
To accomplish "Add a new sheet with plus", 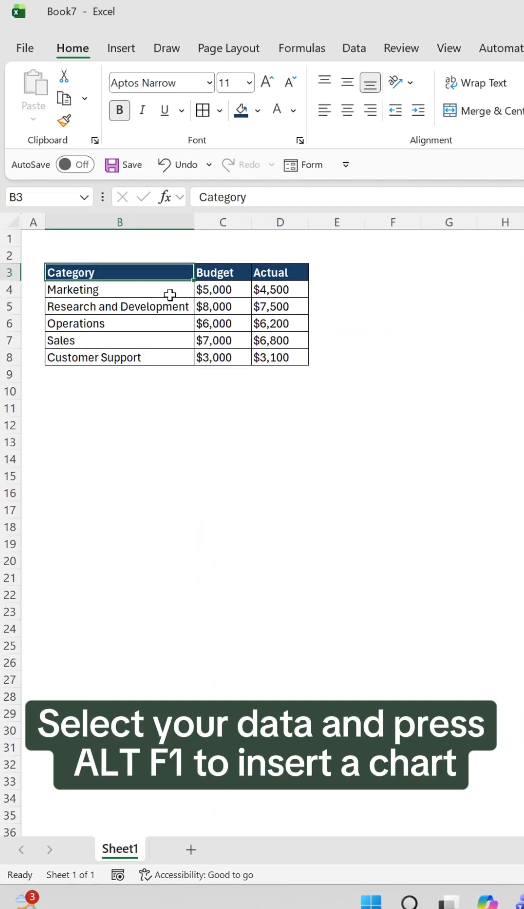I will (x=191, y=850).
